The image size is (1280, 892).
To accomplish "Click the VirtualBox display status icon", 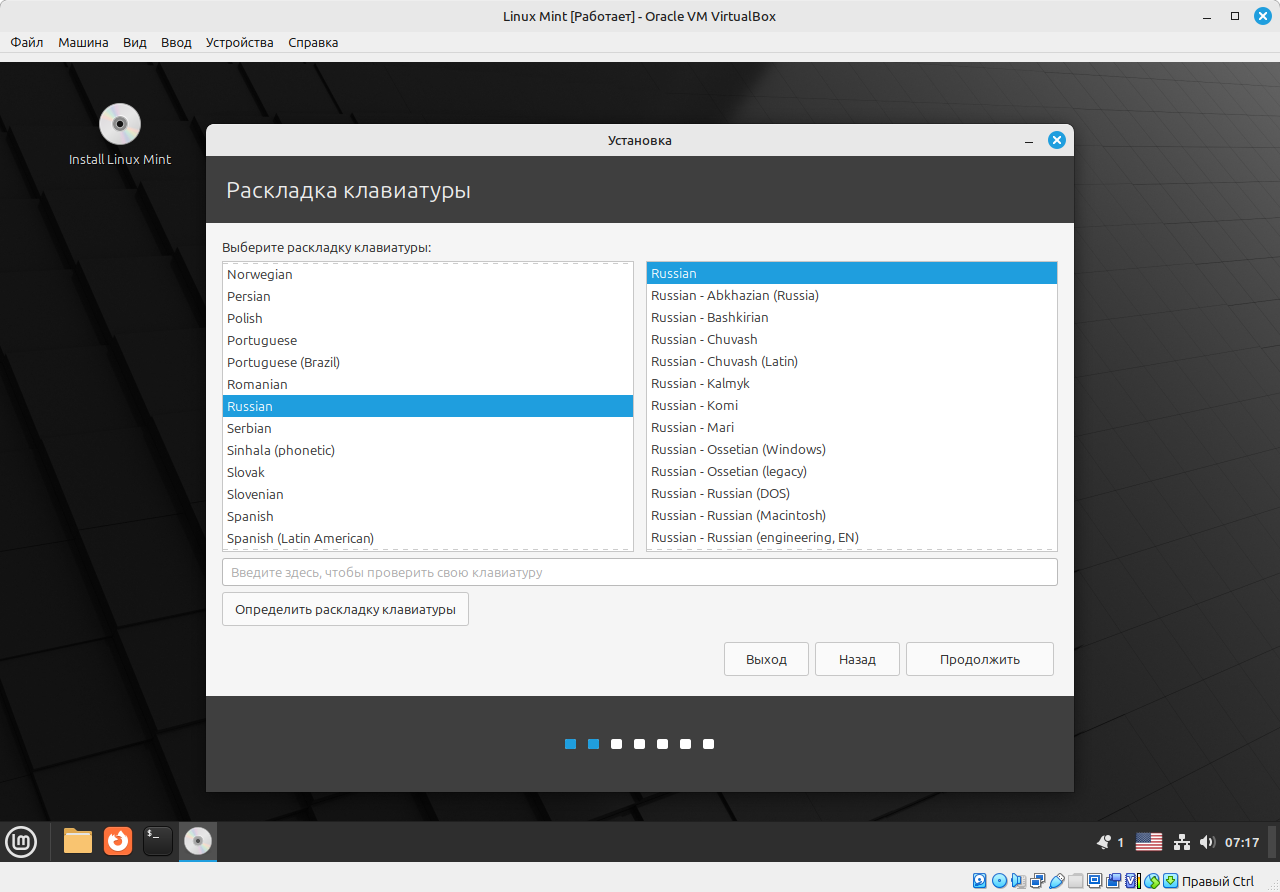I will [x=1094, y=881].
